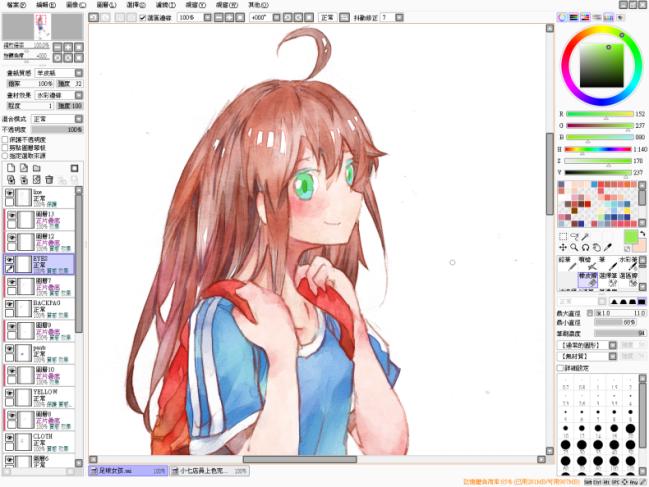Screen dimensions: 649x487
Task: Swap foreground and background colors arrow
Action: click(642, 234)
